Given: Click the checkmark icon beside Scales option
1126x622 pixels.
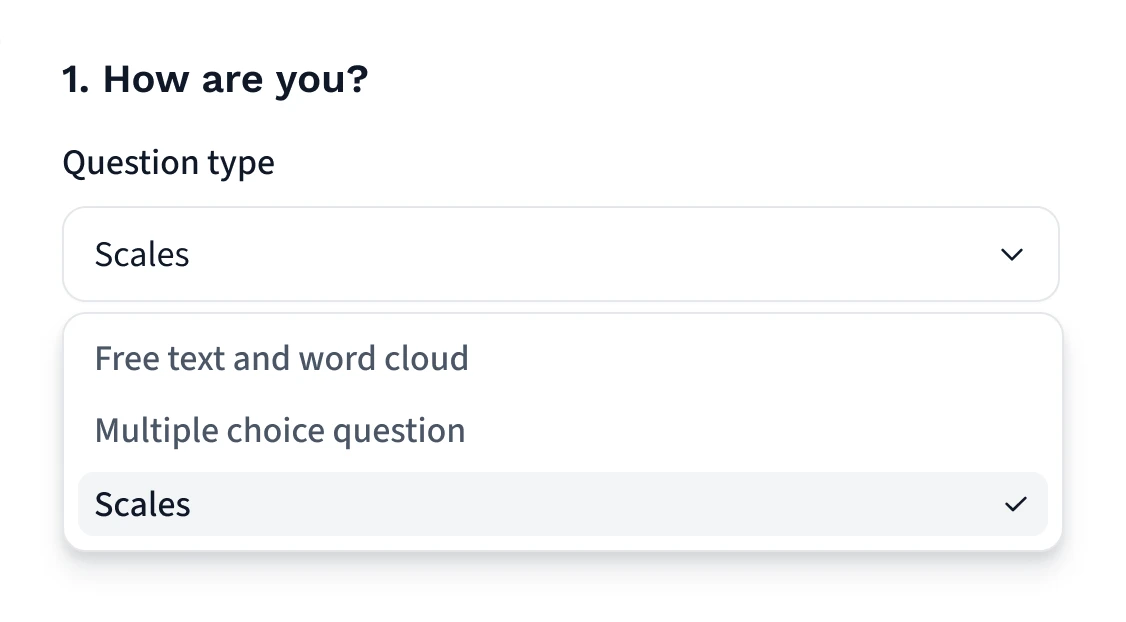Looking at the screenshot, I should (1015, 505).
